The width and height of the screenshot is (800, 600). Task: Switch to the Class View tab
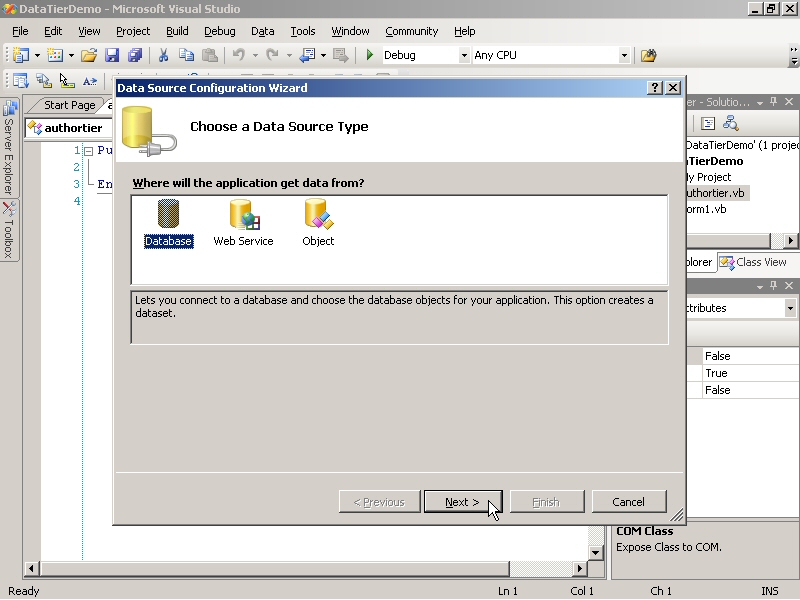tap(754, 262)
